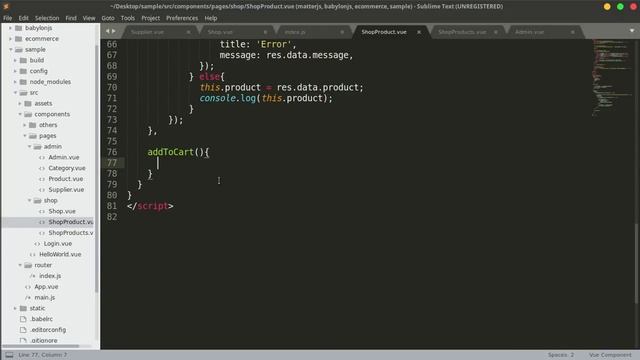Open main.js in the sidebar
Viewport: 640px width, 360px height.
pos(44,298)
